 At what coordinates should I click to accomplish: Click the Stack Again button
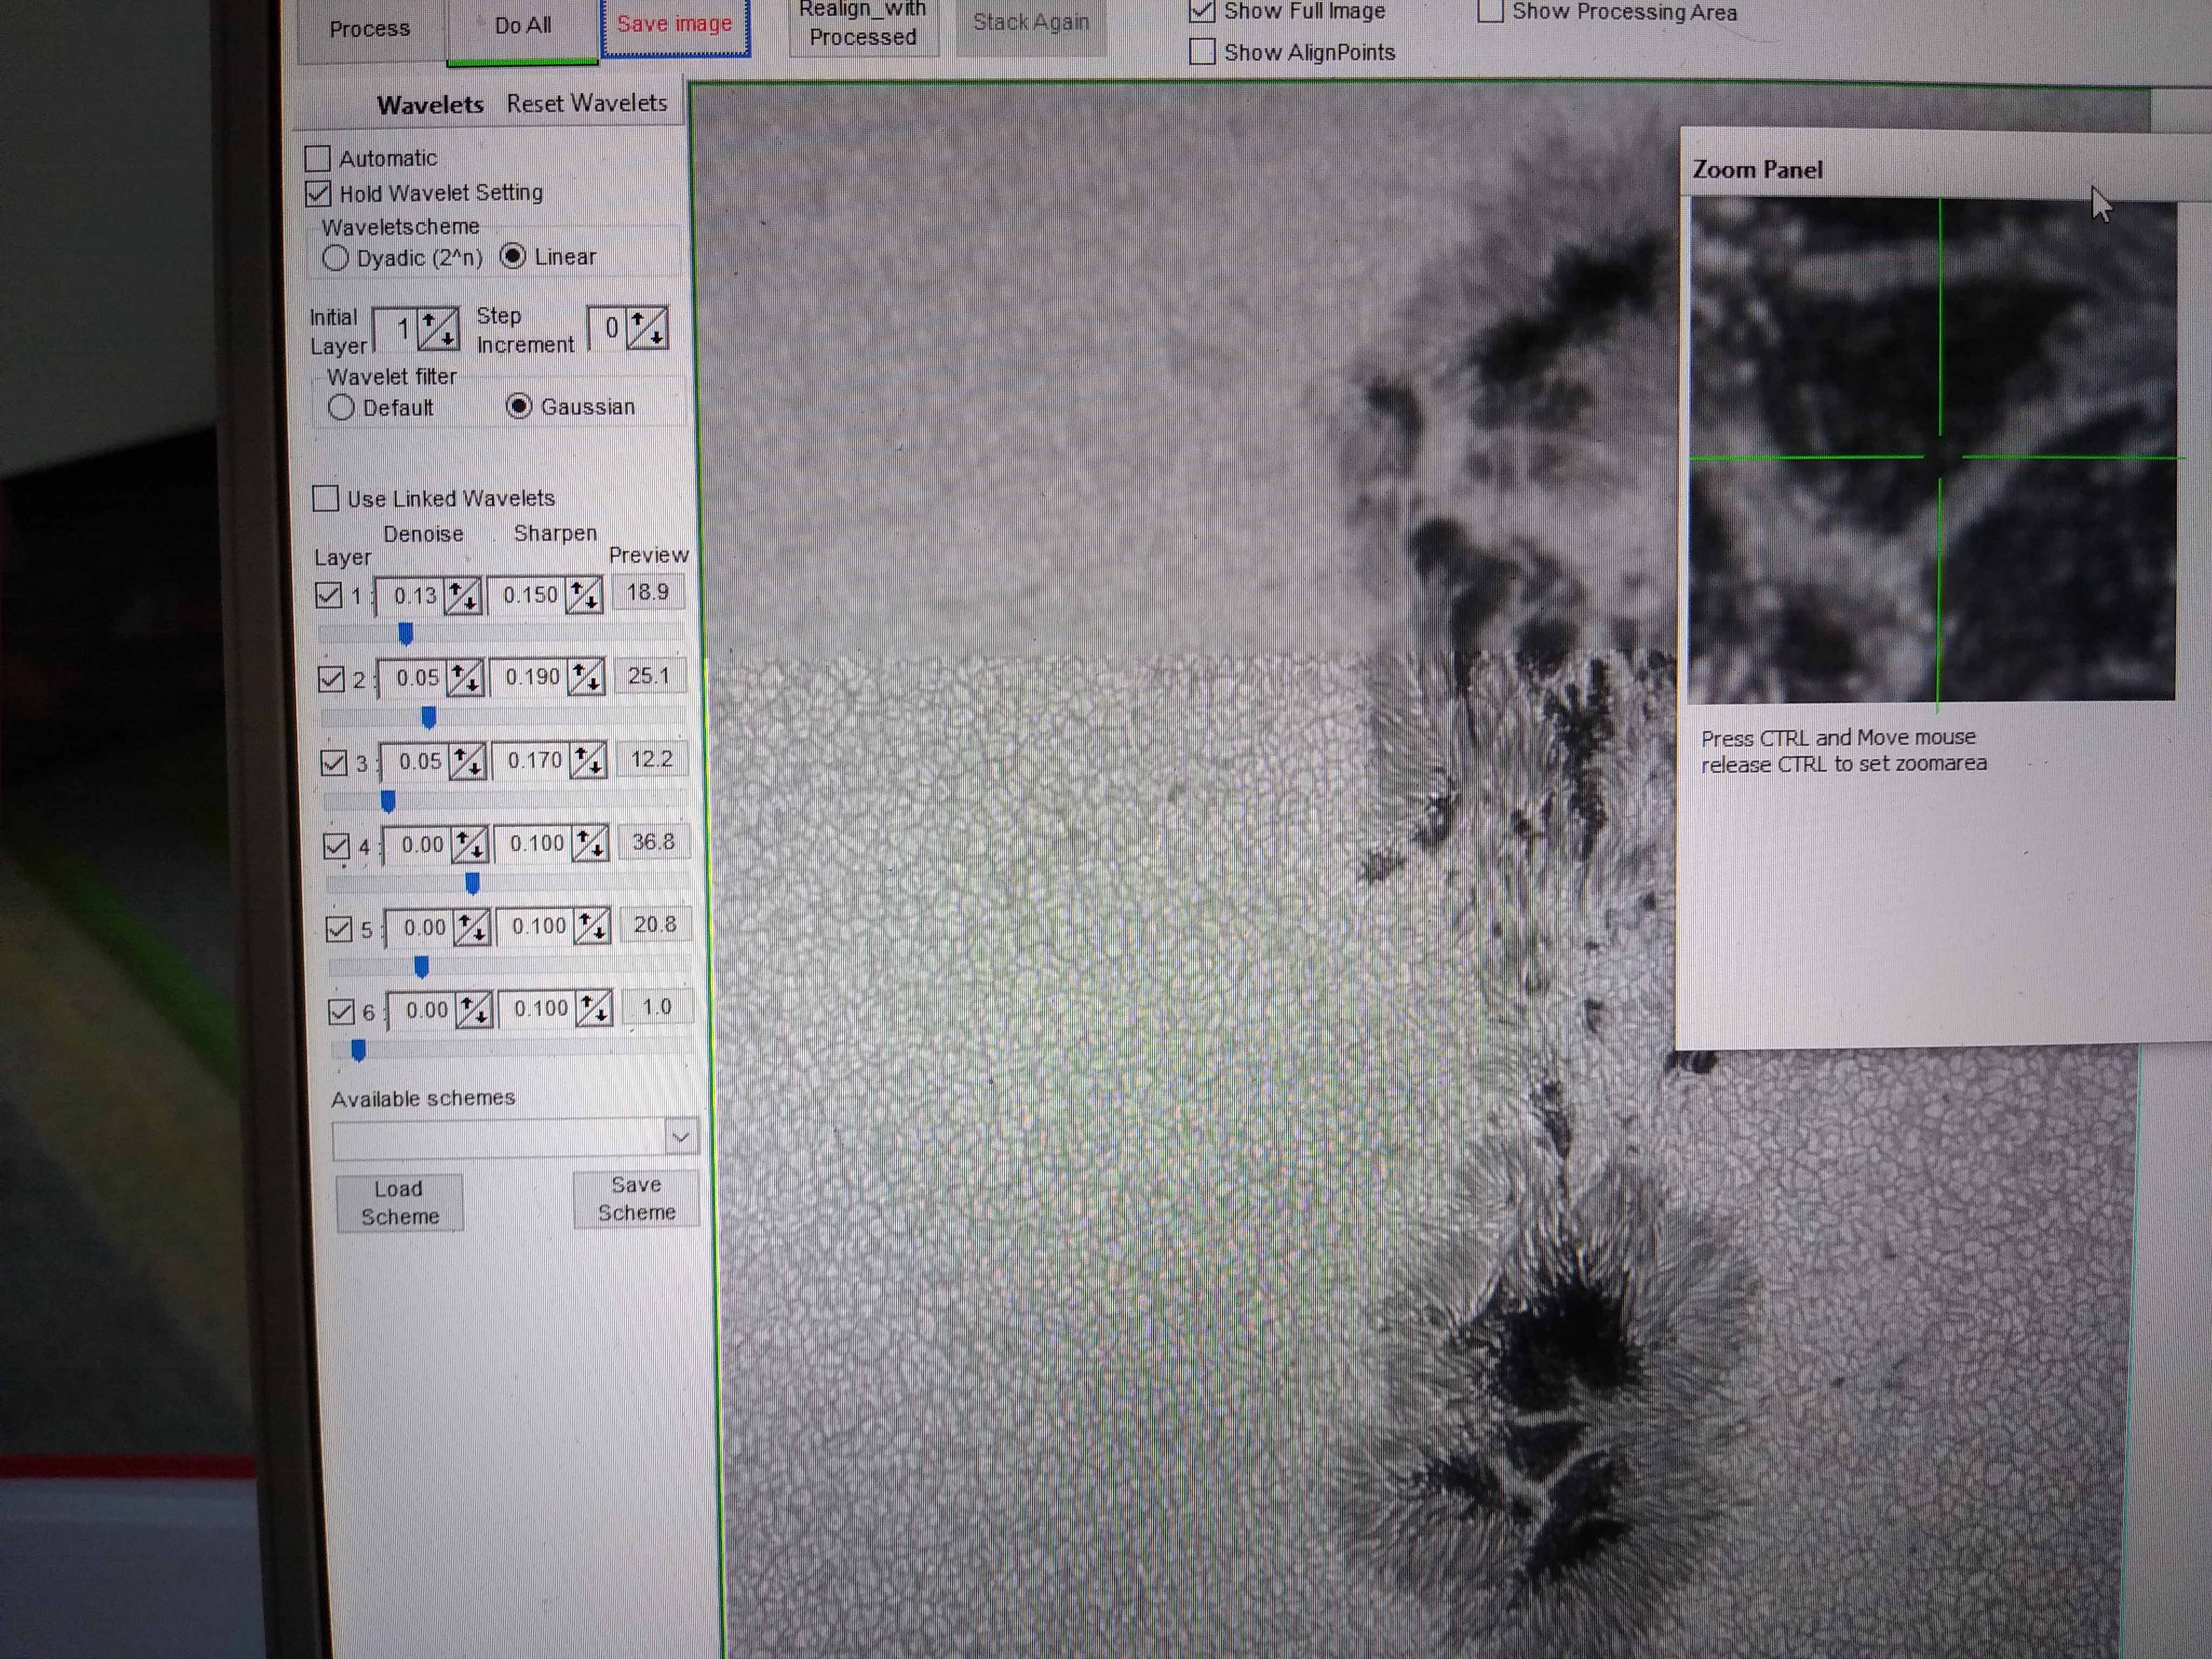coord(1031,23)
